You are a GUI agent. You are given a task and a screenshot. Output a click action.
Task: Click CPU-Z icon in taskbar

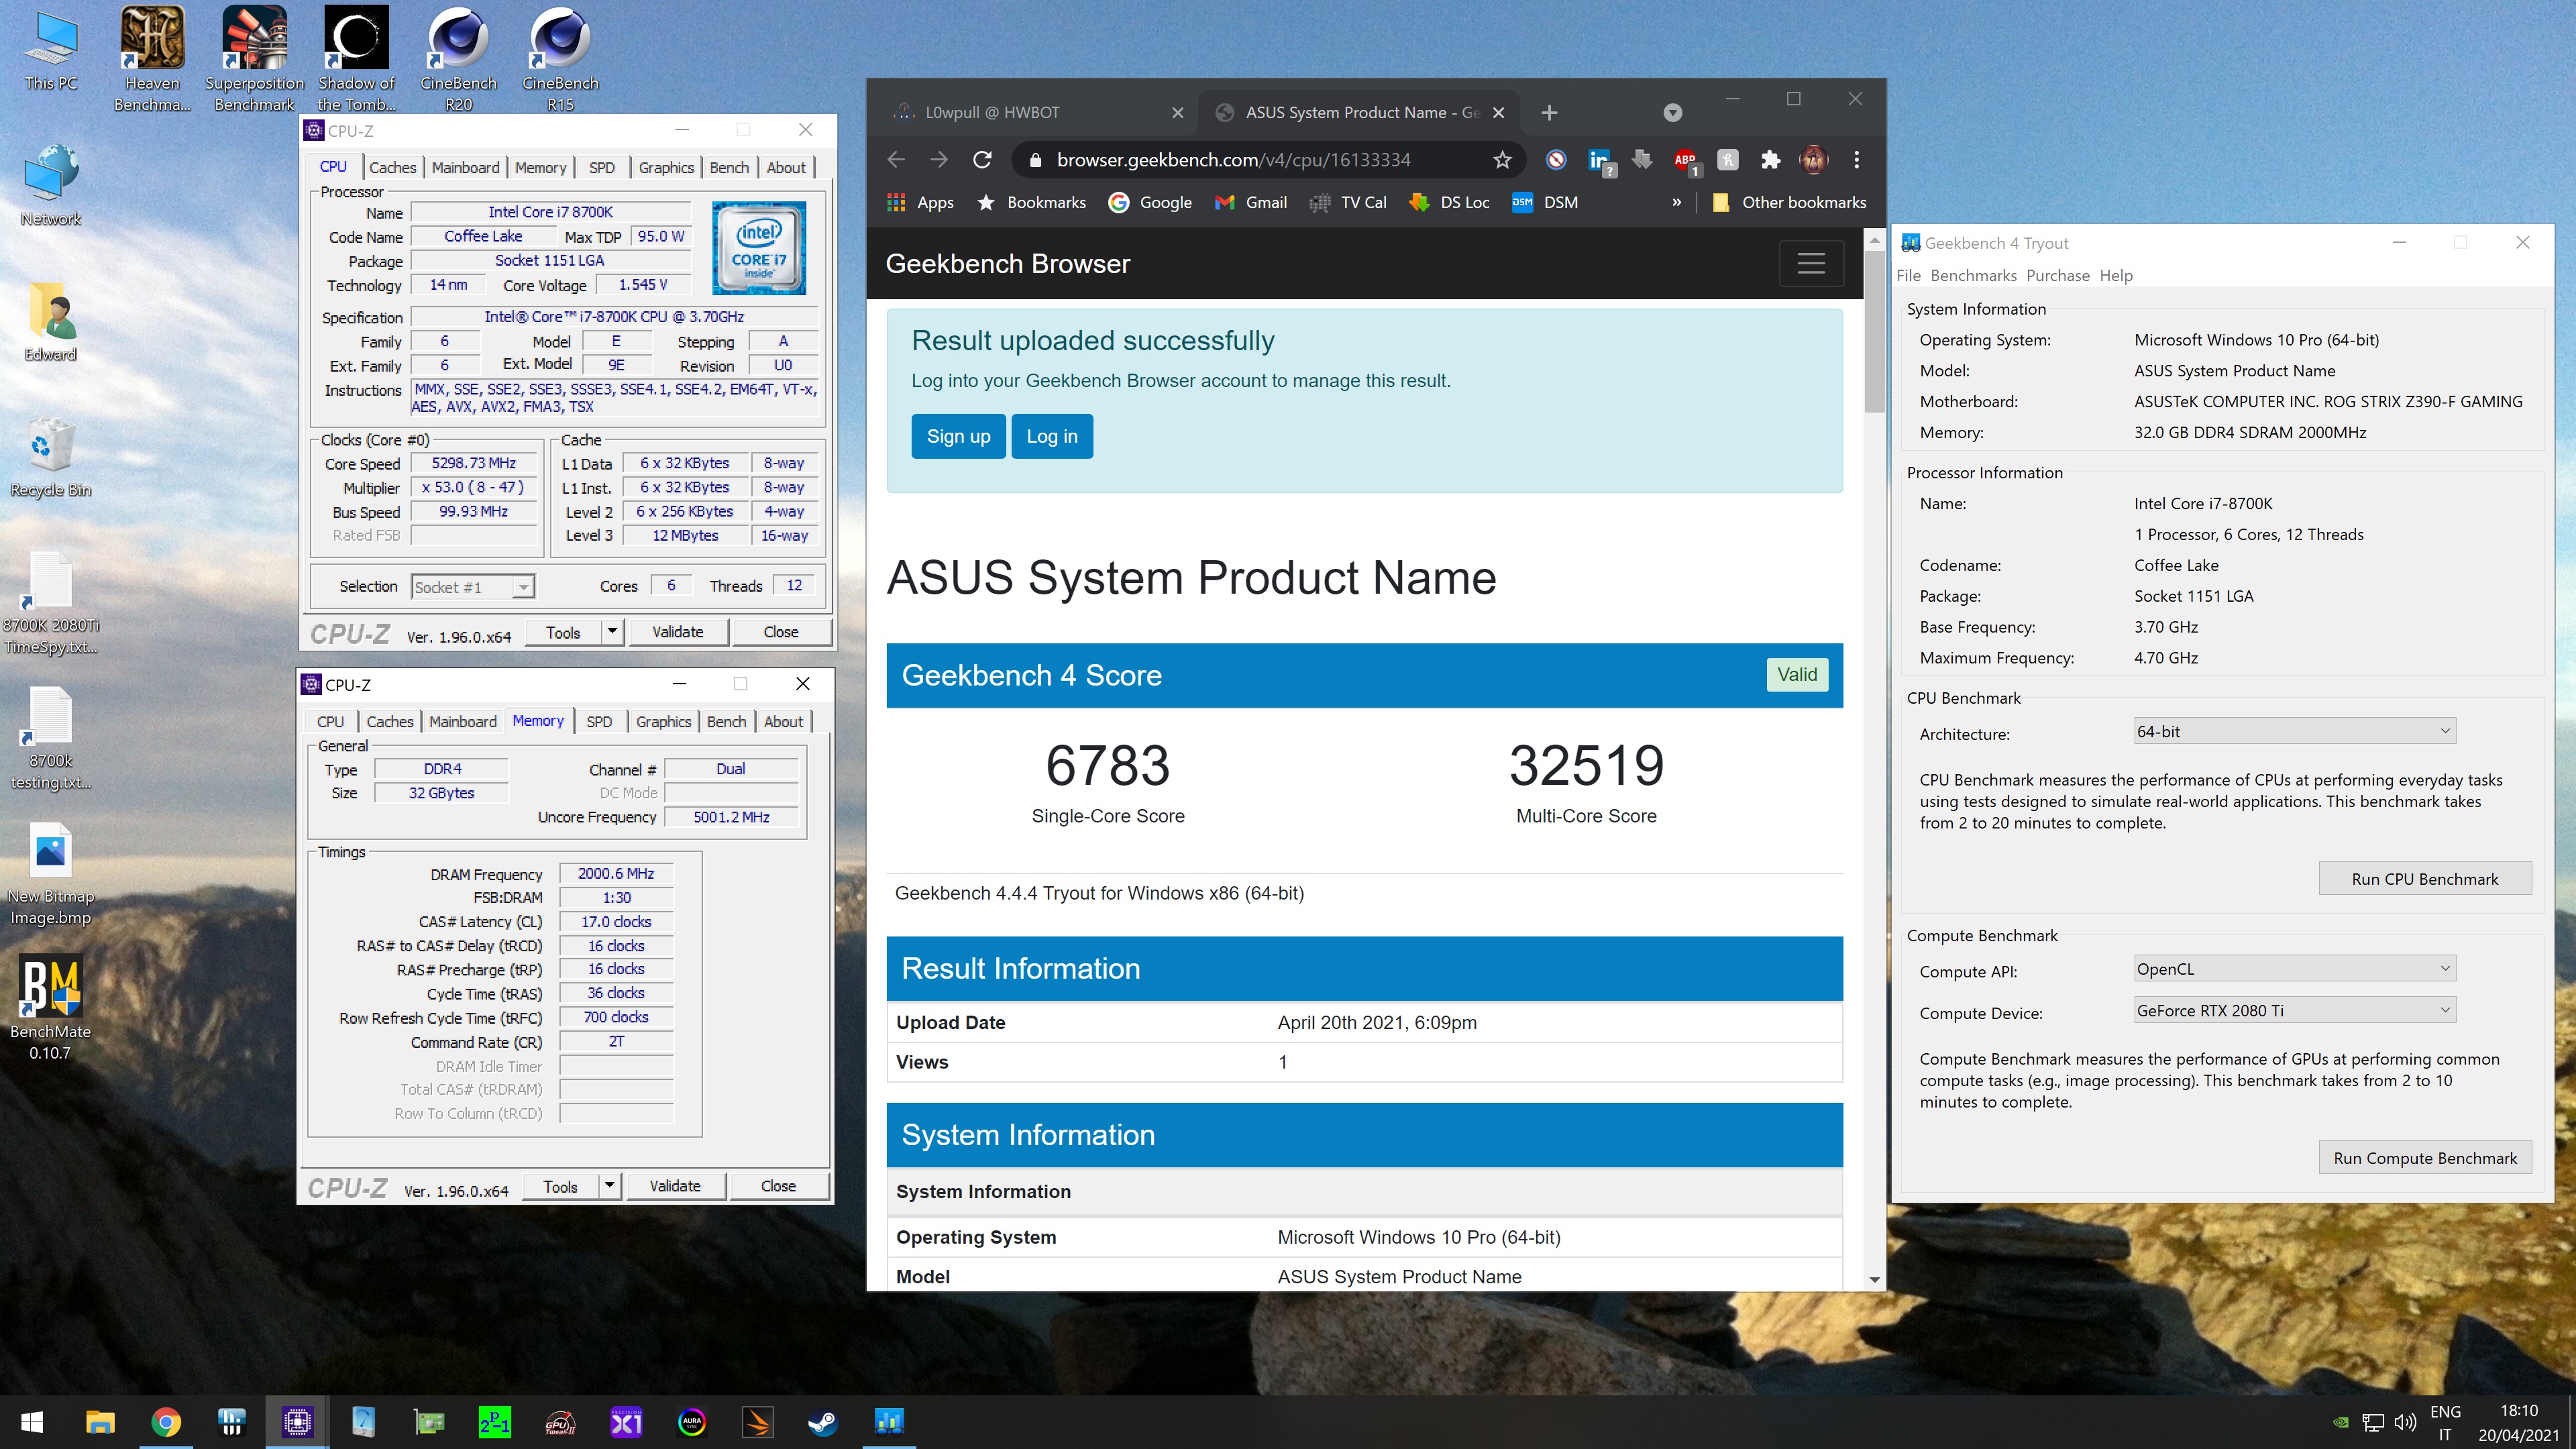click(297, 1422)
